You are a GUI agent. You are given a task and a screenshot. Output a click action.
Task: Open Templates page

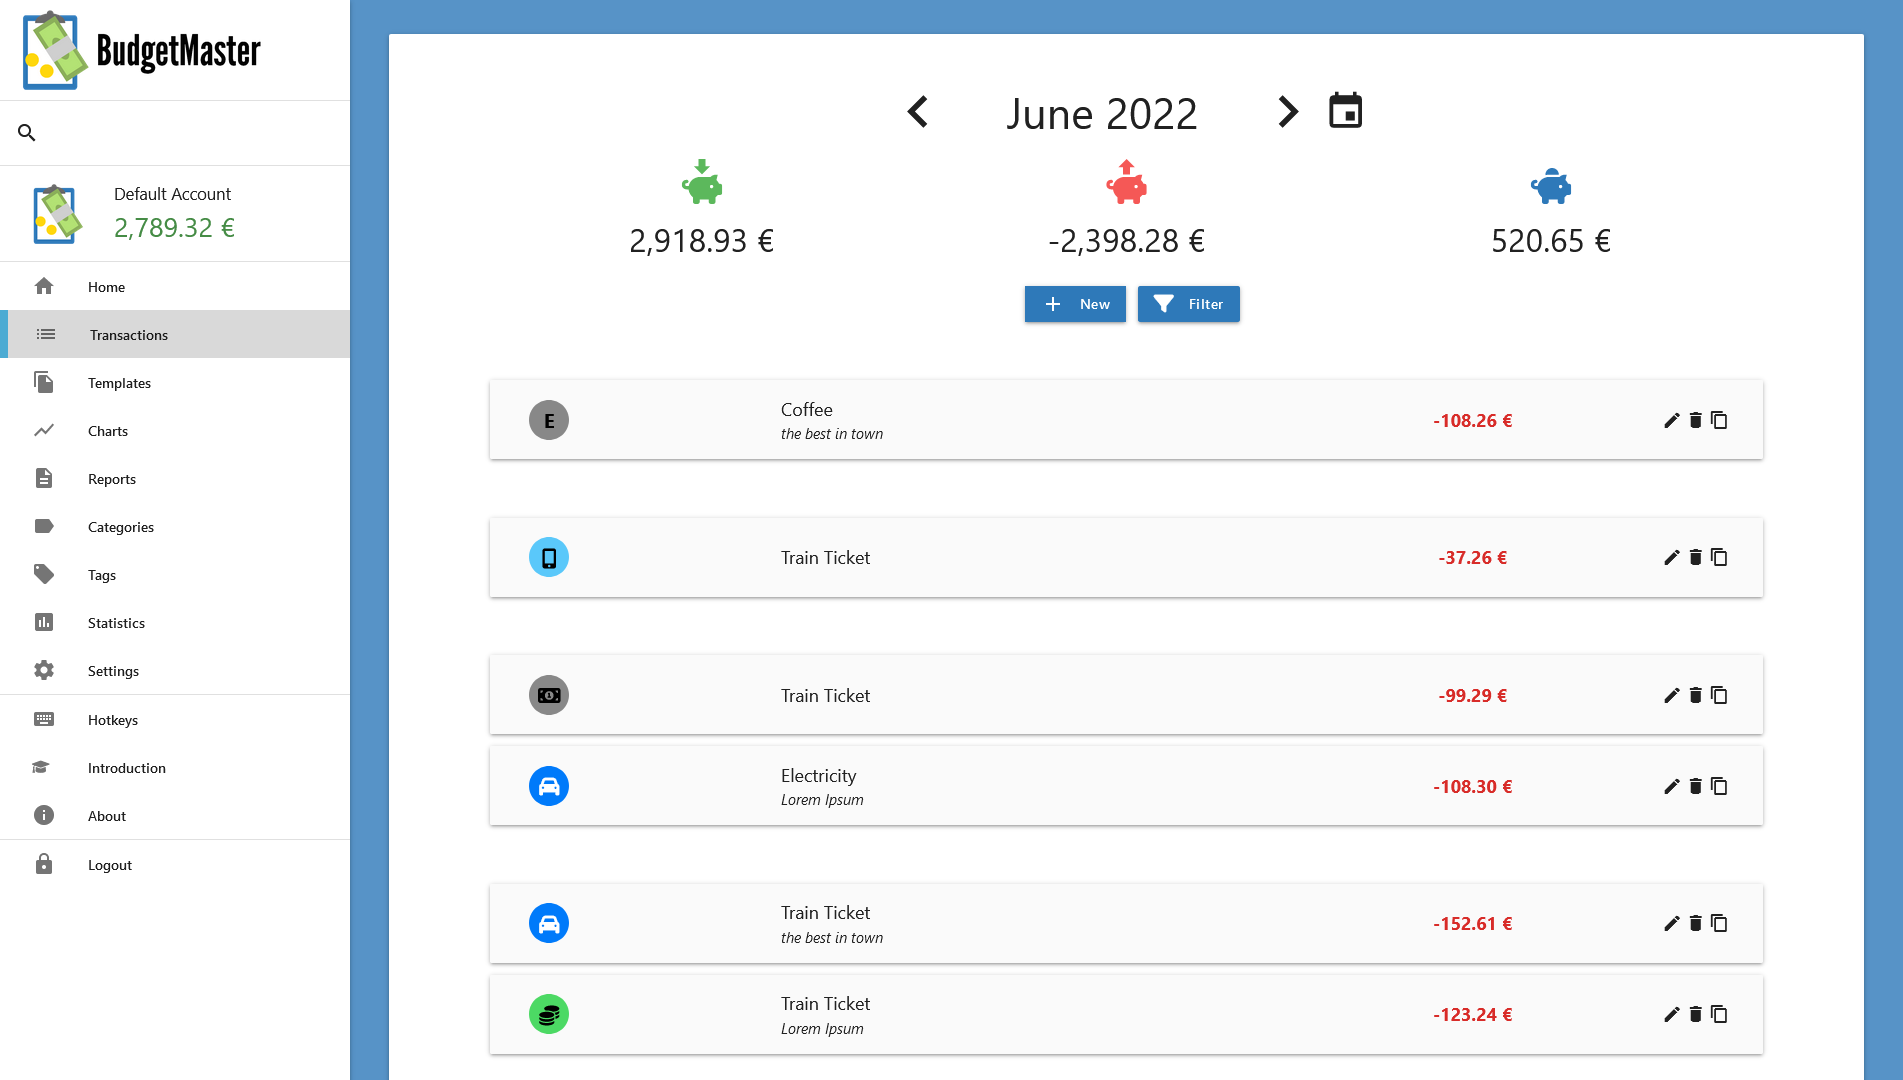coord(175,383)
